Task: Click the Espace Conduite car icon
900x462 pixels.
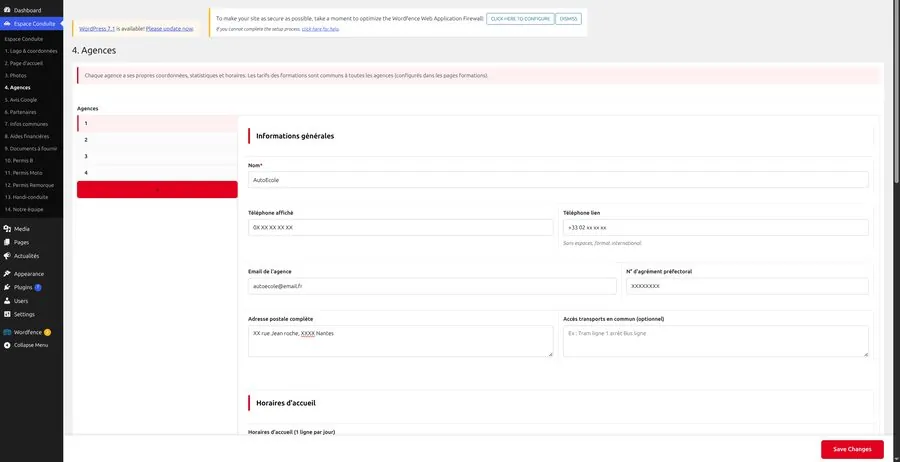Action: pos(7,24)
